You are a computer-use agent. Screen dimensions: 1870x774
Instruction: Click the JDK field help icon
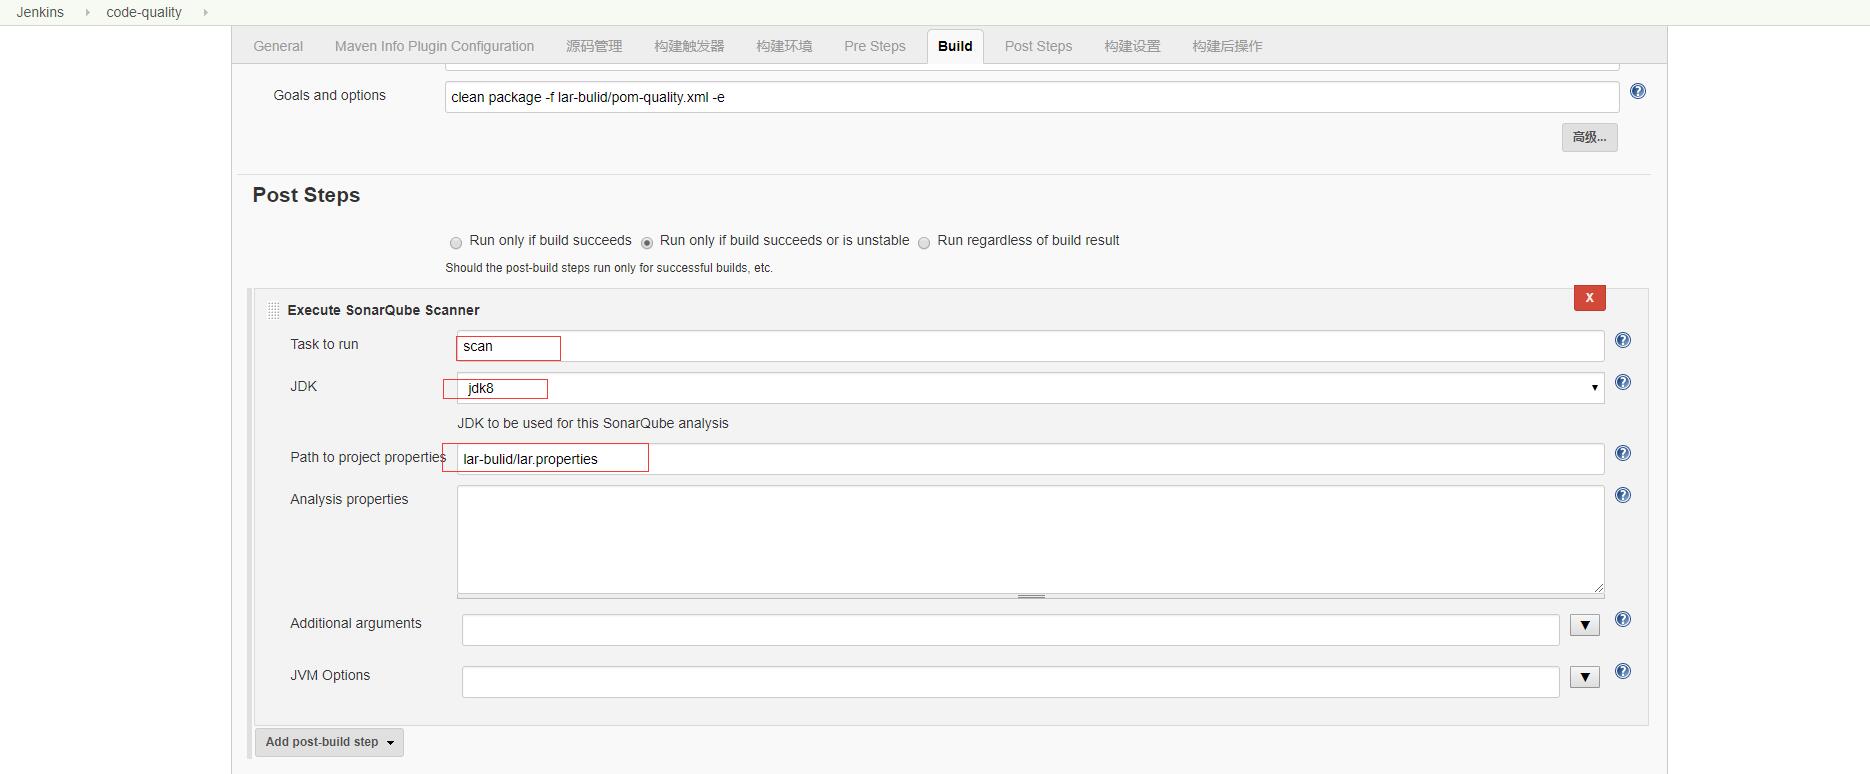click(x=1623, y=382)
